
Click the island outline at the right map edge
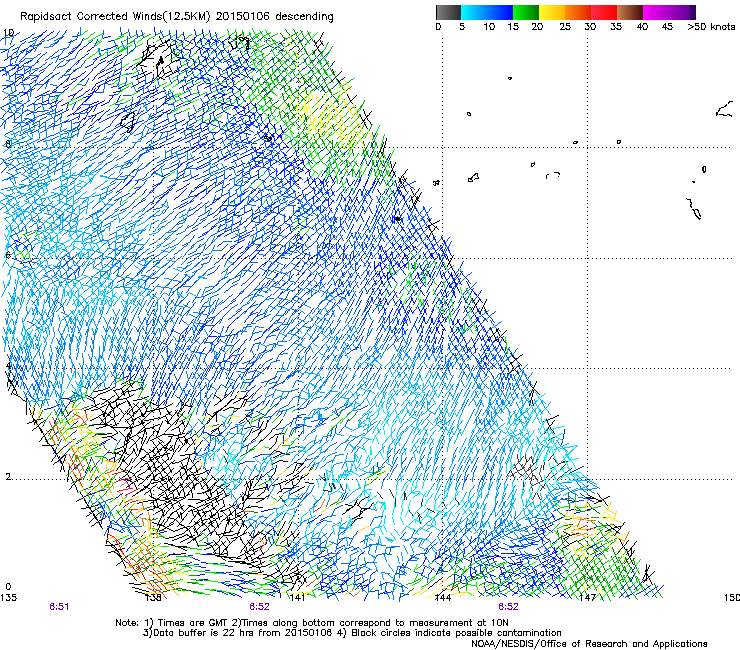[725, 109]
